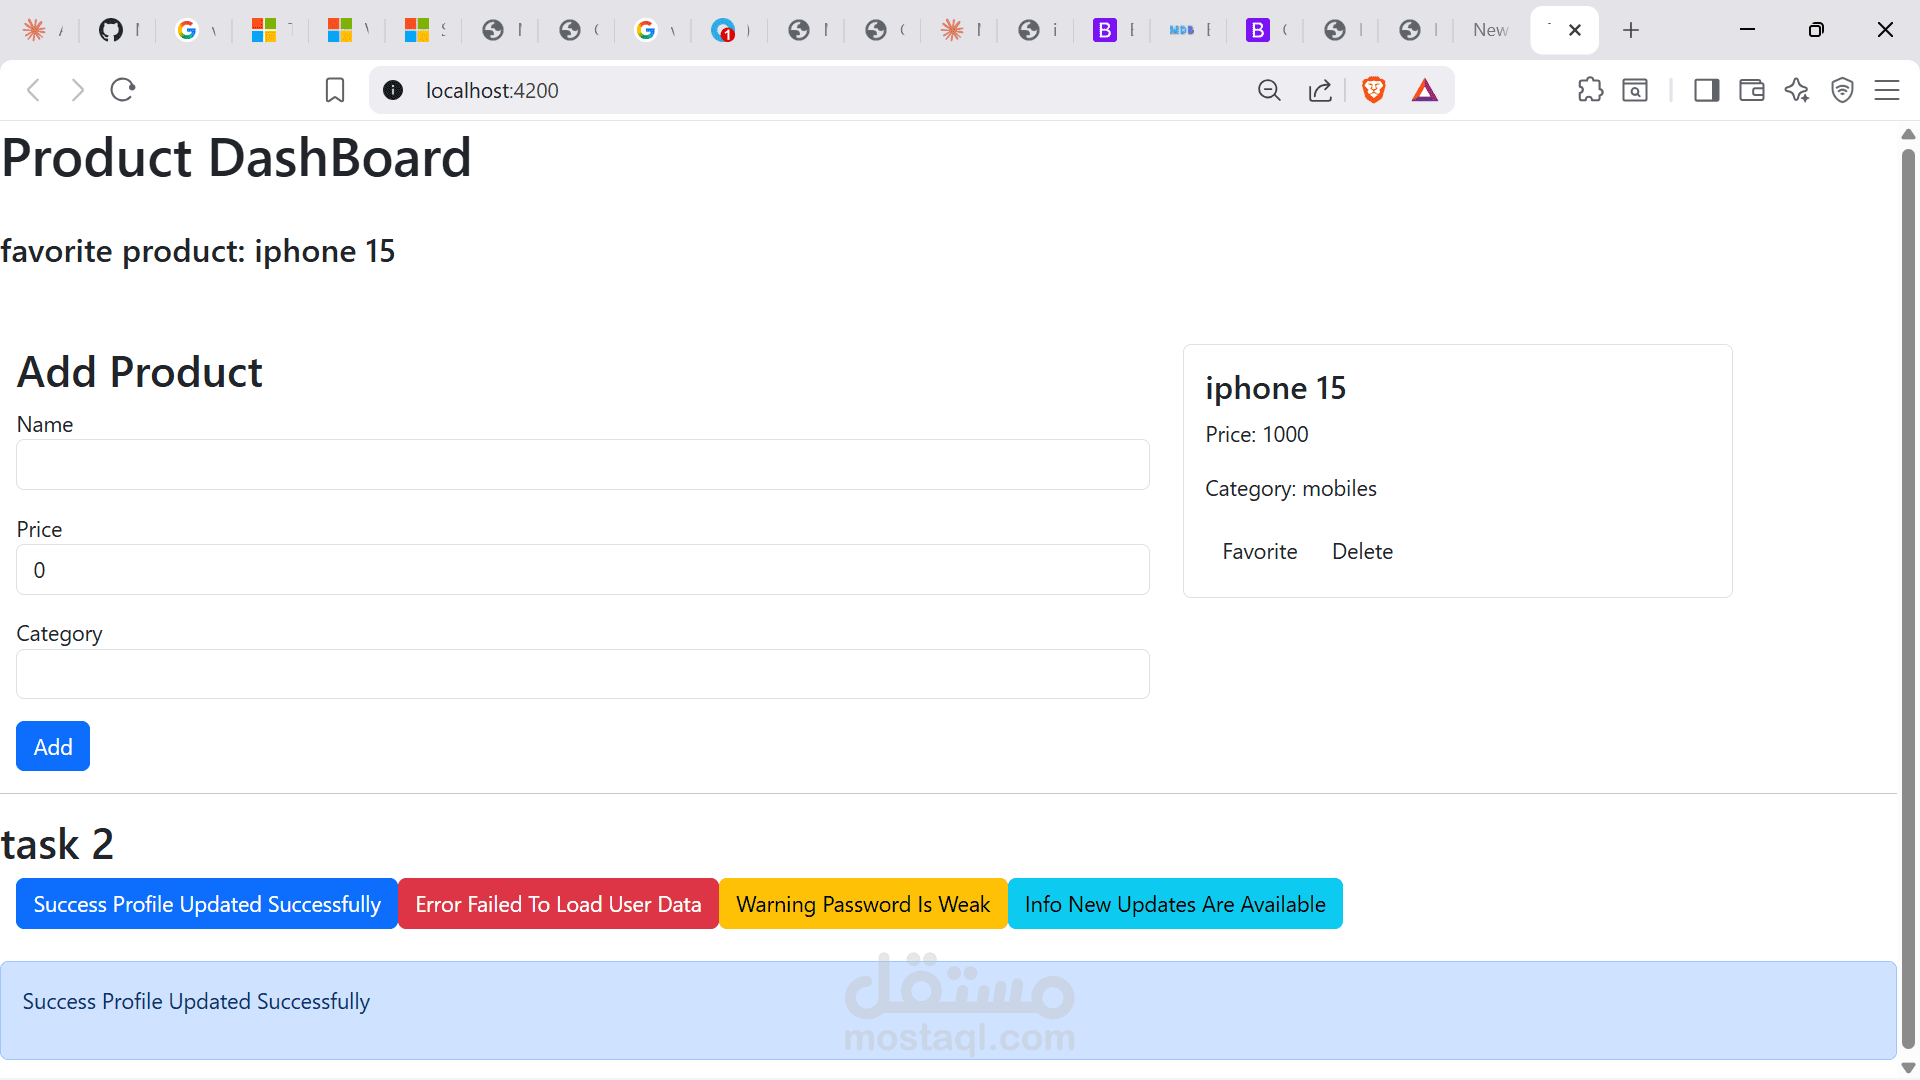Bookmark the current page
The width and height of the screenshot is (1920, 1080).
coord(334,90)
